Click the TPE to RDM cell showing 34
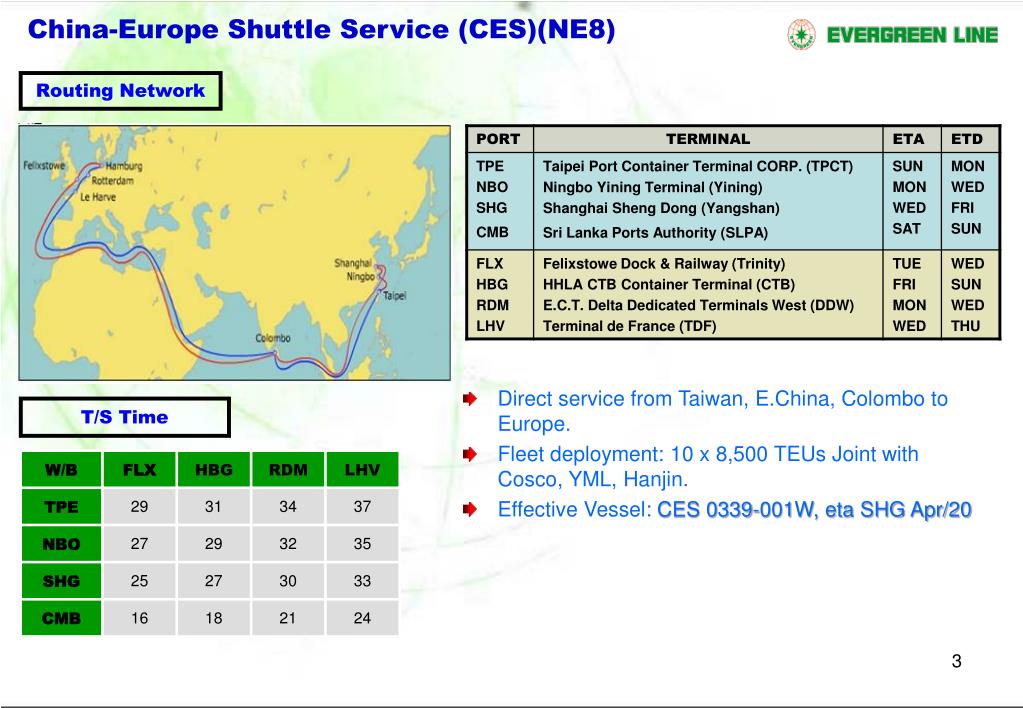Viewport: 1023px width, 708px height. 288,506
